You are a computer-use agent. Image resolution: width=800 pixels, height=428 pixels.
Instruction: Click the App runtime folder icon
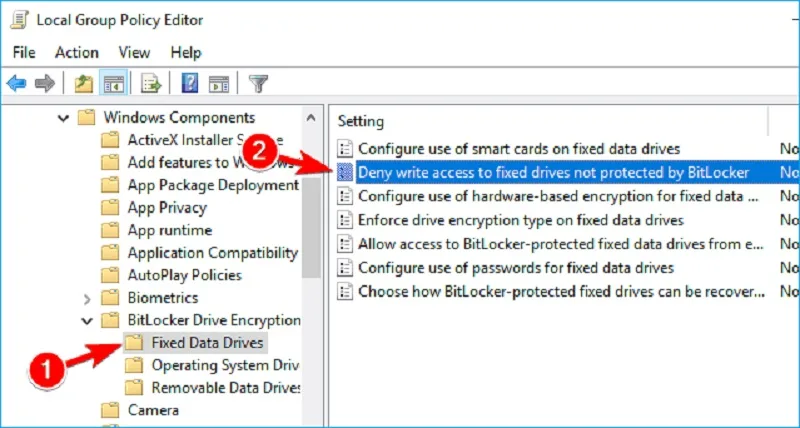110,230
